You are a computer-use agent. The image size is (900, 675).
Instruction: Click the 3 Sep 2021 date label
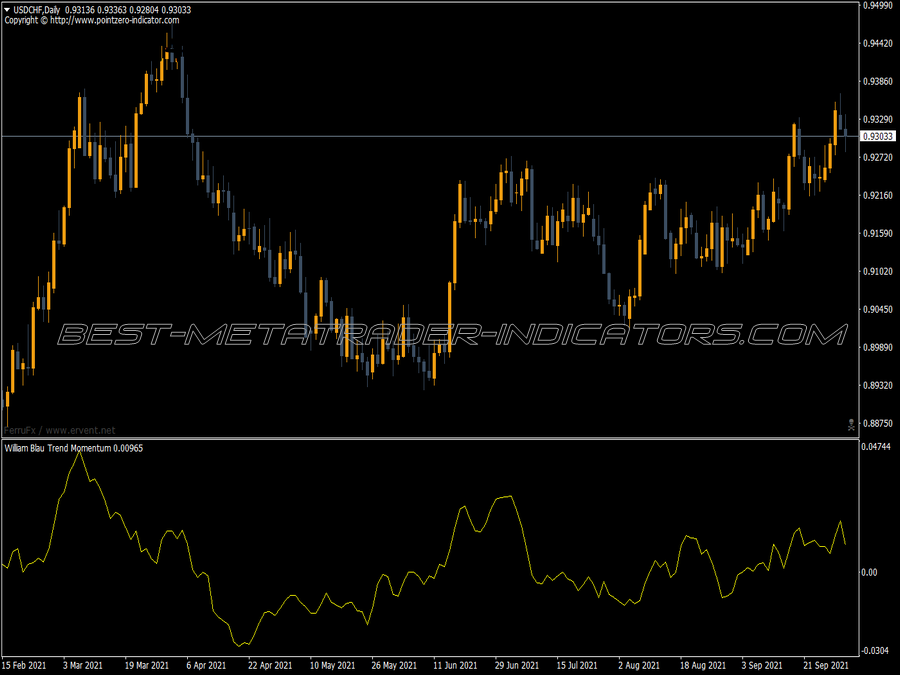tap(762, 665)
